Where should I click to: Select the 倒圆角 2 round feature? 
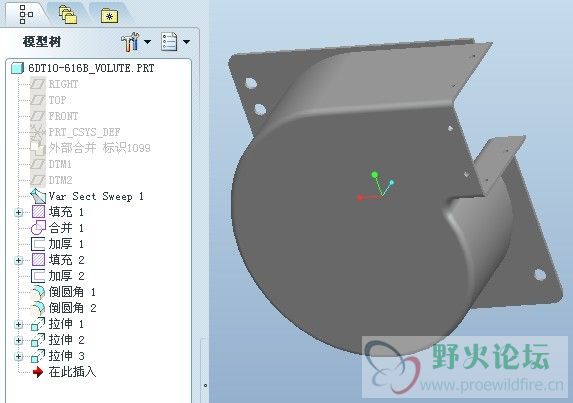pyautogui.click(x=64, y=308)
